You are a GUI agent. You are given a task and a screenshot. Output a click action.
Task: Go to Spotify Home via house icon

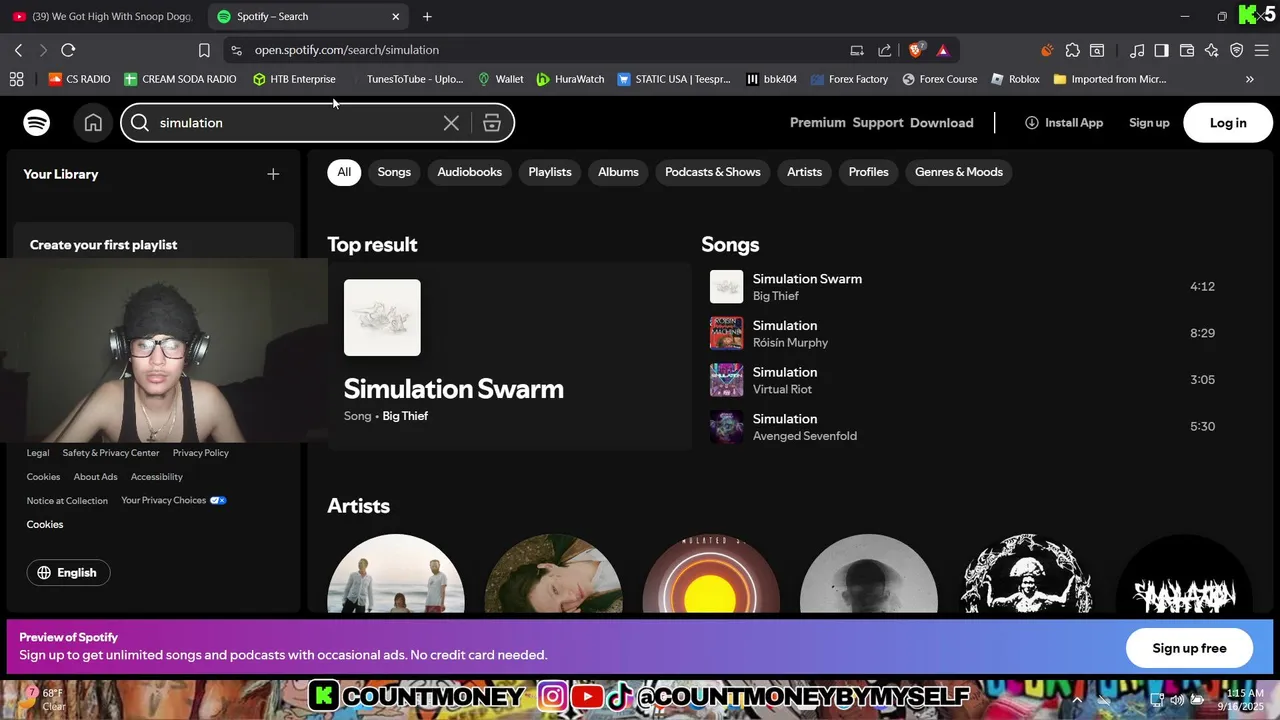pos(93,122)
